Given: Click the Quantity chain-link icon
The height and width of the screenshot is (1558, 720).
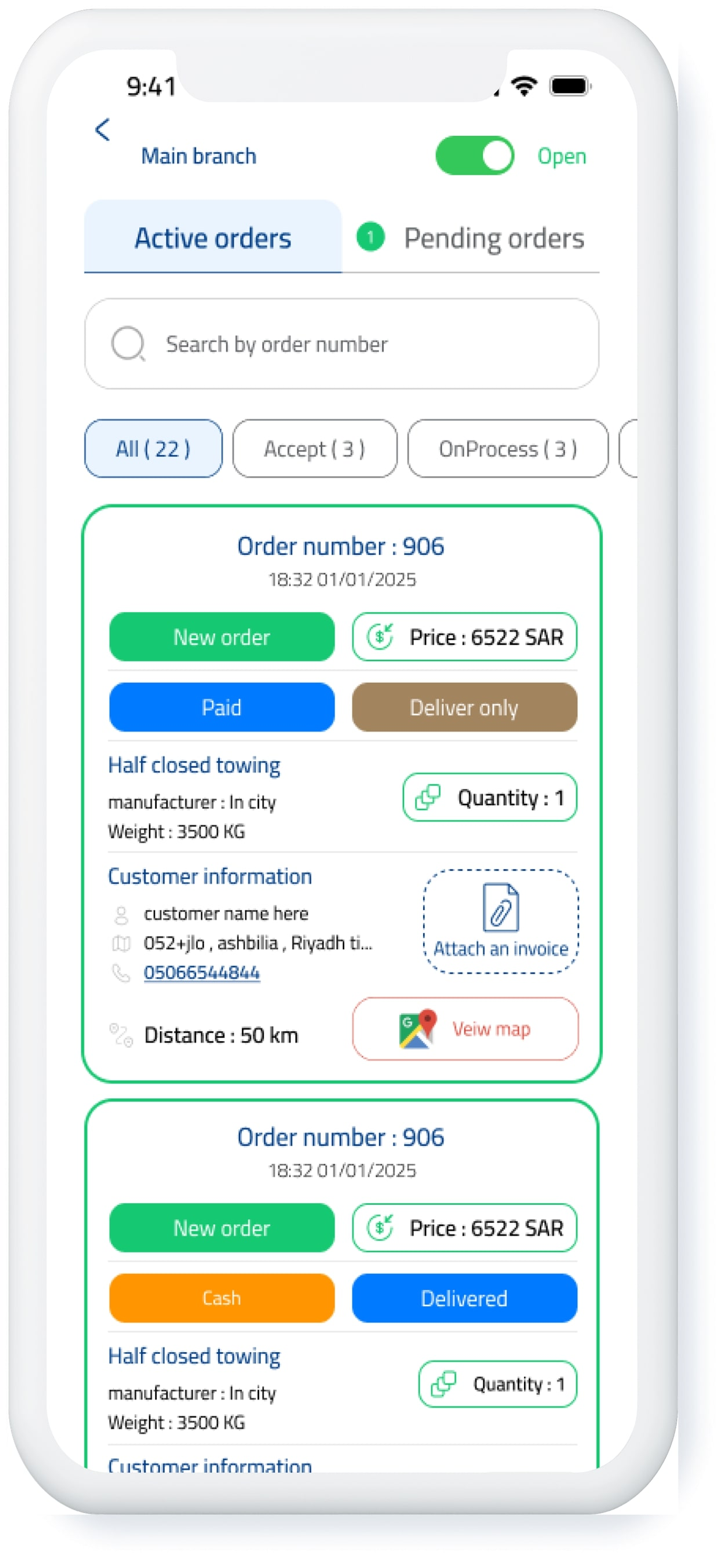Looking at the screenshot, I should point(428,797).
